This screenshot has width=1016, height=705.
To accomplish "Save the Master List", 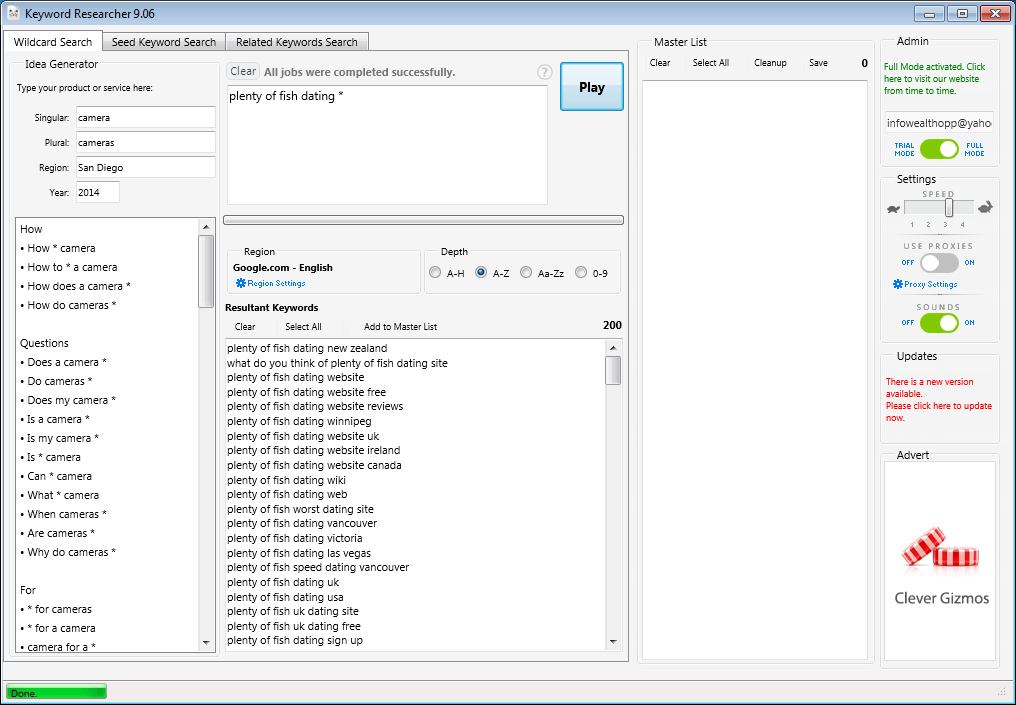I will (818, 63).
